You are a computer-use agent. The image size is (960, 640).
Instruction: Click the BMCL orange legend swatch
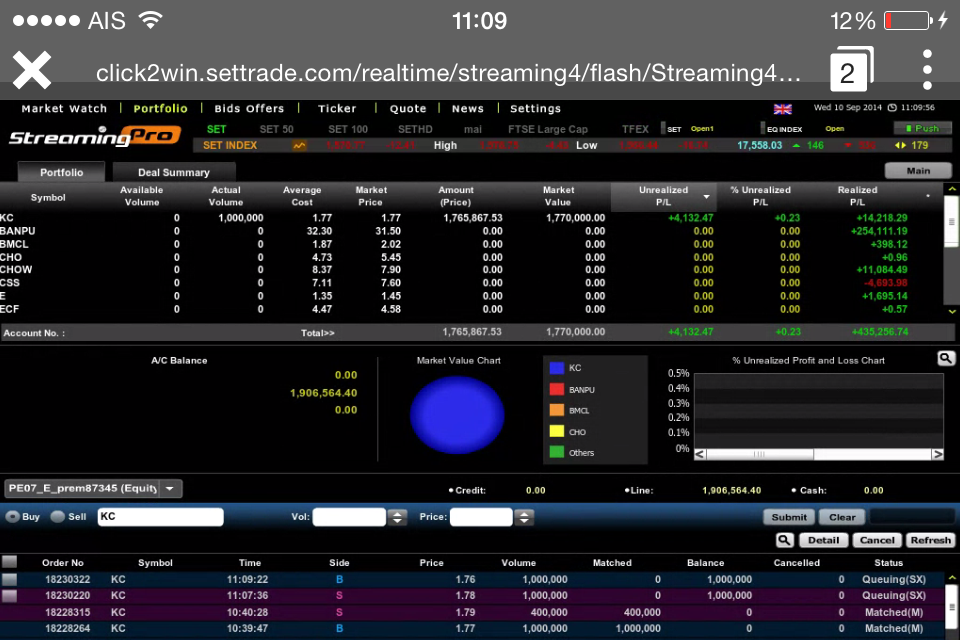click(x=557, y=410)
